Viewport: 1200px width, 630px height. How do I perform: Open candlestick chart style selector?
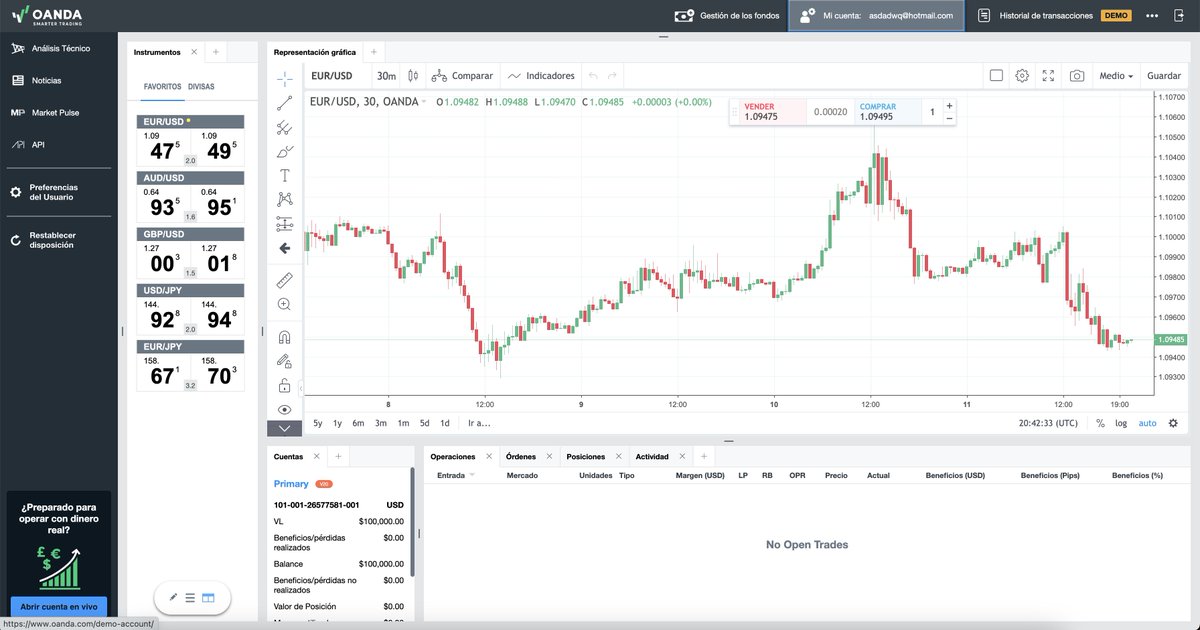pyautogui.click(x=411, y=76)
